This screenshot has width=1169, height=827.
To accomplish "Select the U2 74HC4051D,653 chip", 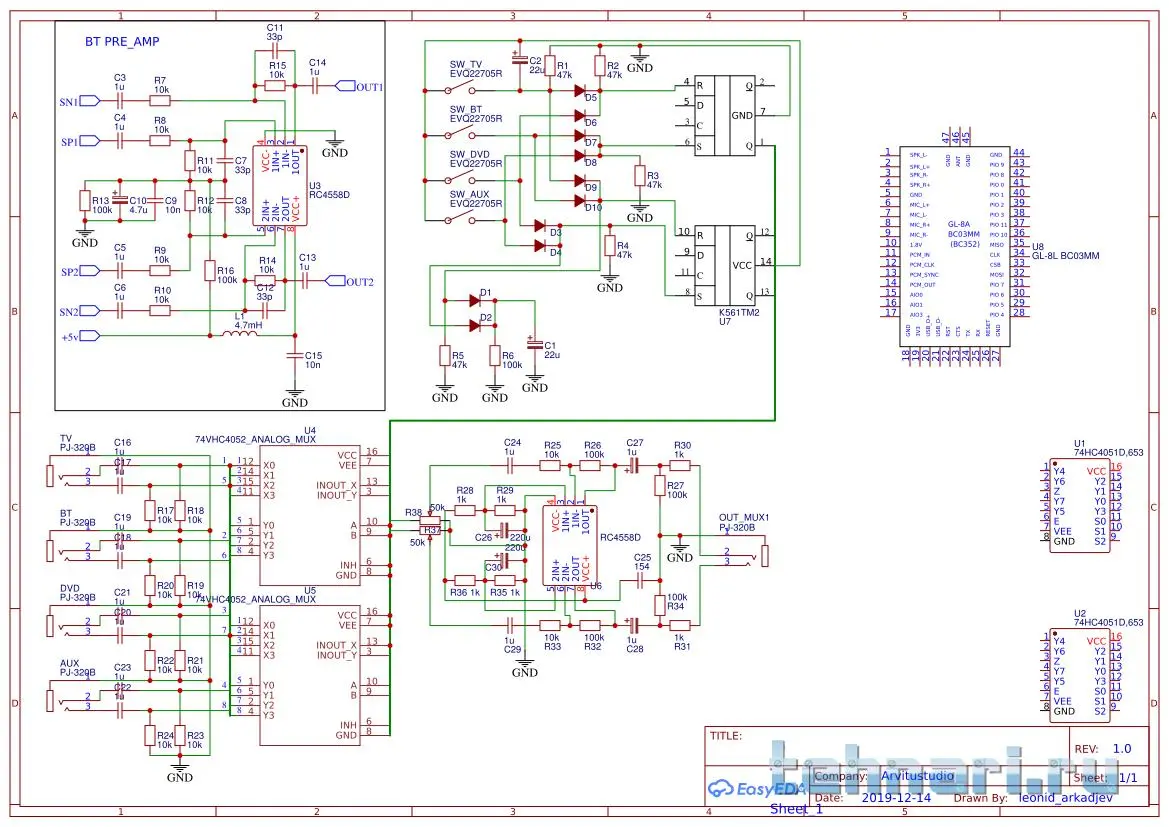I will (1080, 675).
